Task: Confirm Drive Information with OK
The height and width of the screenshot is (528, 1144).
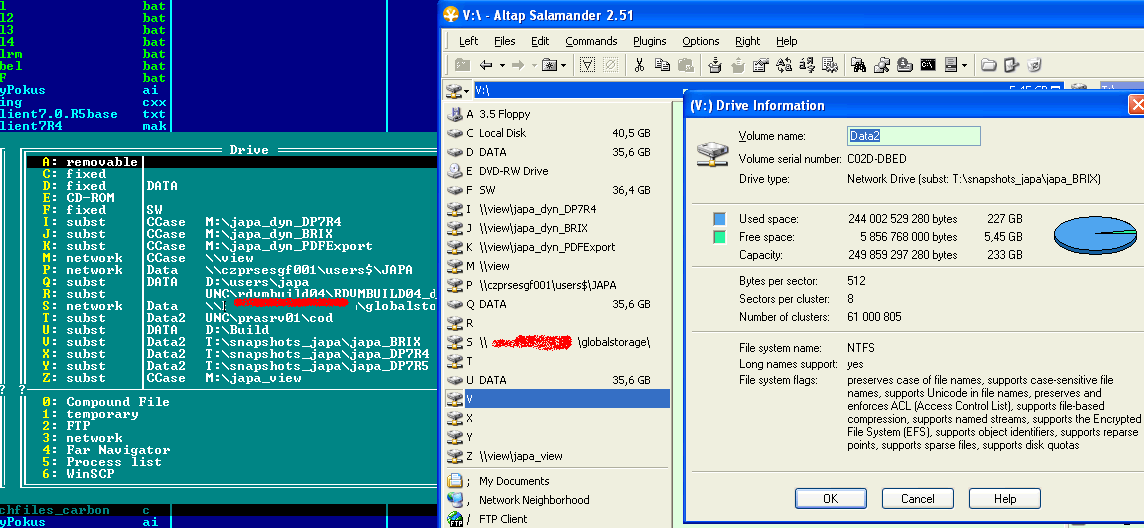Action: point(830,499)
